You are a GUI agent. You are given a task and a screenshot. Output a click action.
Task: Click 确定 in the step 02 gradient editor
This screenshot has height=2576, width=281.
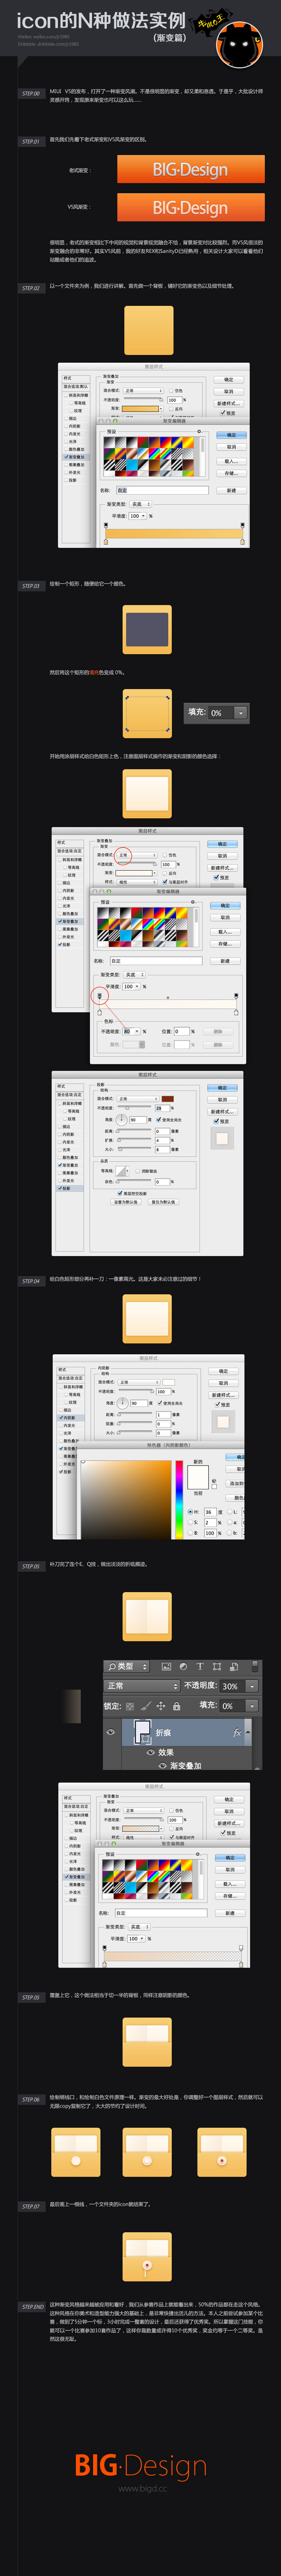[231, 435]
